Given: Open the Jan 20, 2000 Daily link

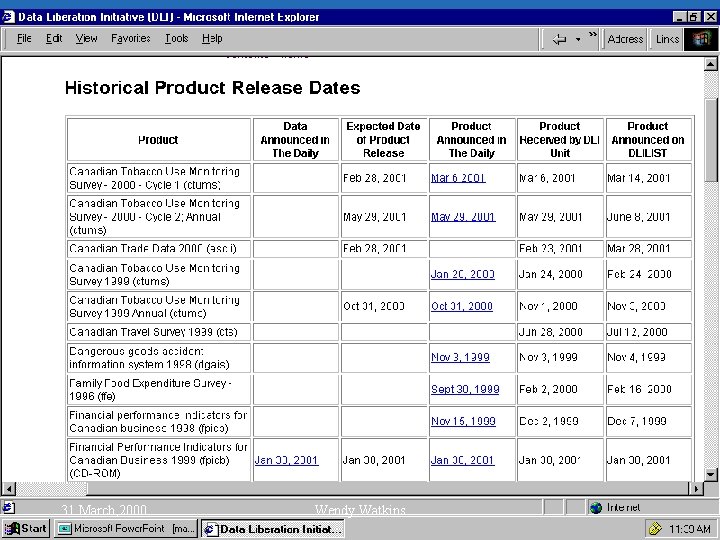Looking at the screenshot, I should coord(462,274).
